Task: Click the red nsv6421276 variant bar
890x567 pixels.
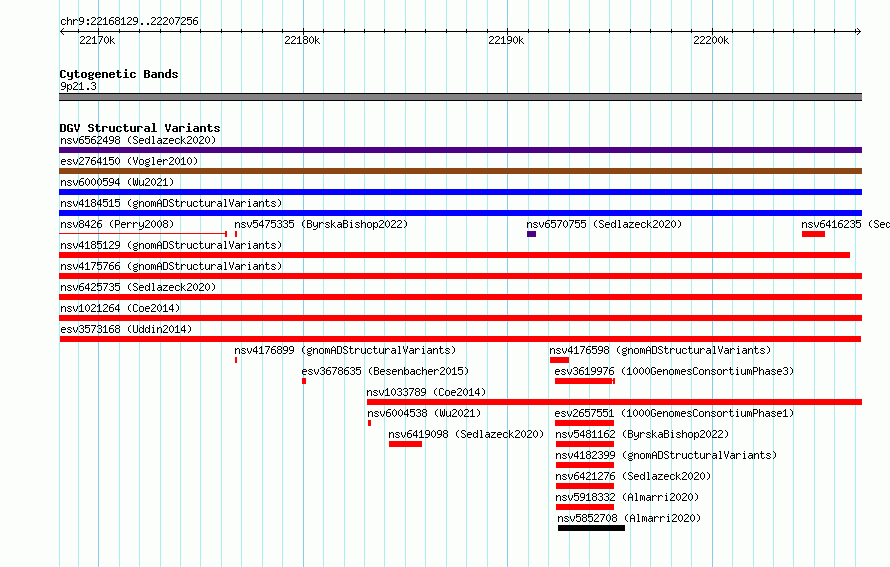Action: 585,486
